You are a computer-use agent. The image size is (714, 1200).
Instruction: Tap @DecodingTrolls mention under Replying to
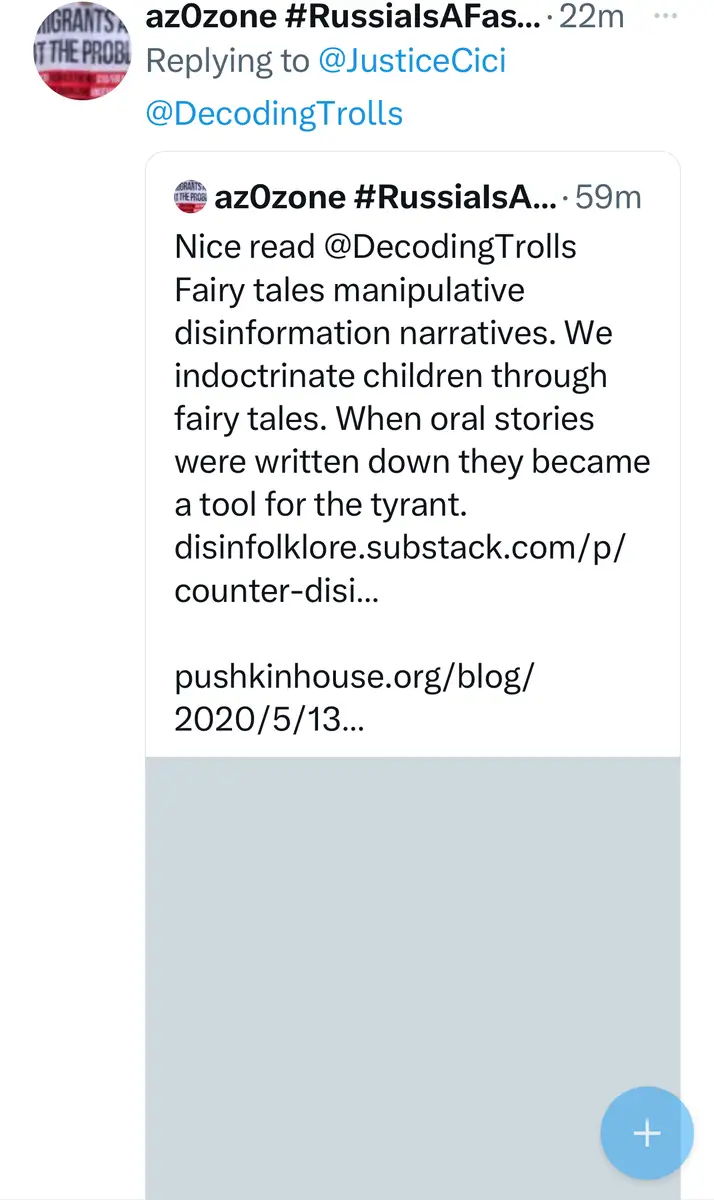(274, 113)
